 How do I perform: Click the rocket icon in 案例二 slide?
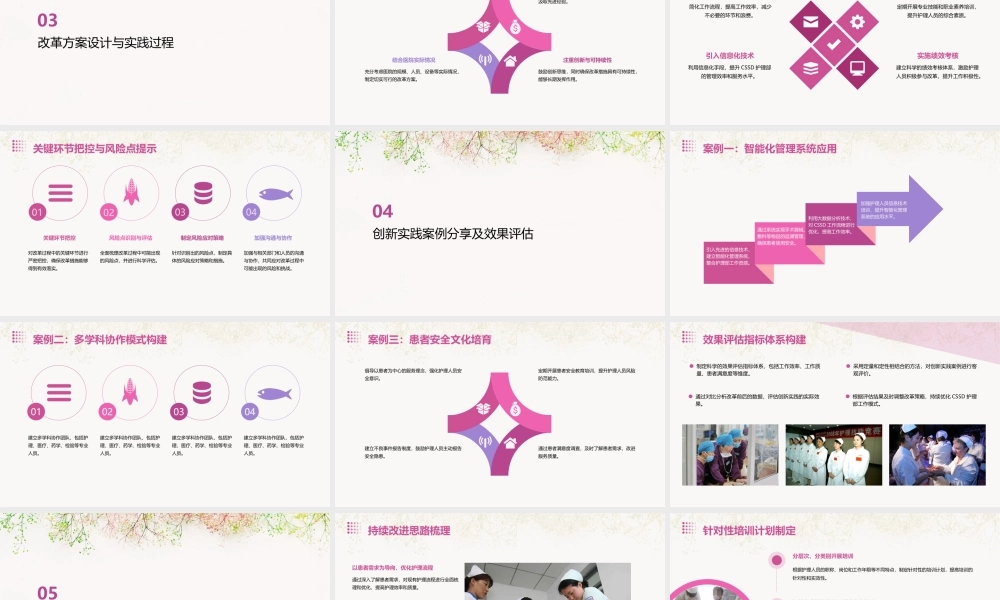pos(130,391)
